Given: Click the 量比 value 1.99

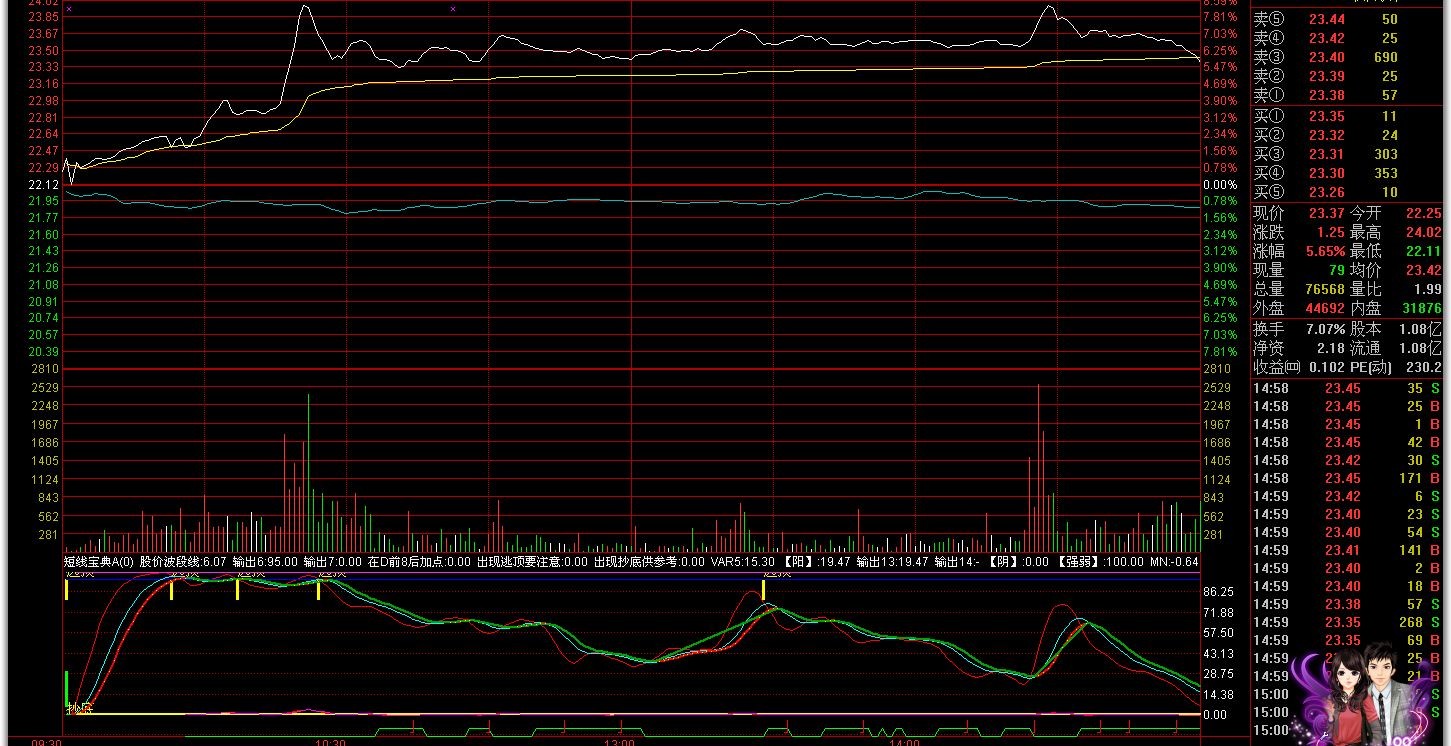Looking at the screenshot, I should tap(1428, 289).
